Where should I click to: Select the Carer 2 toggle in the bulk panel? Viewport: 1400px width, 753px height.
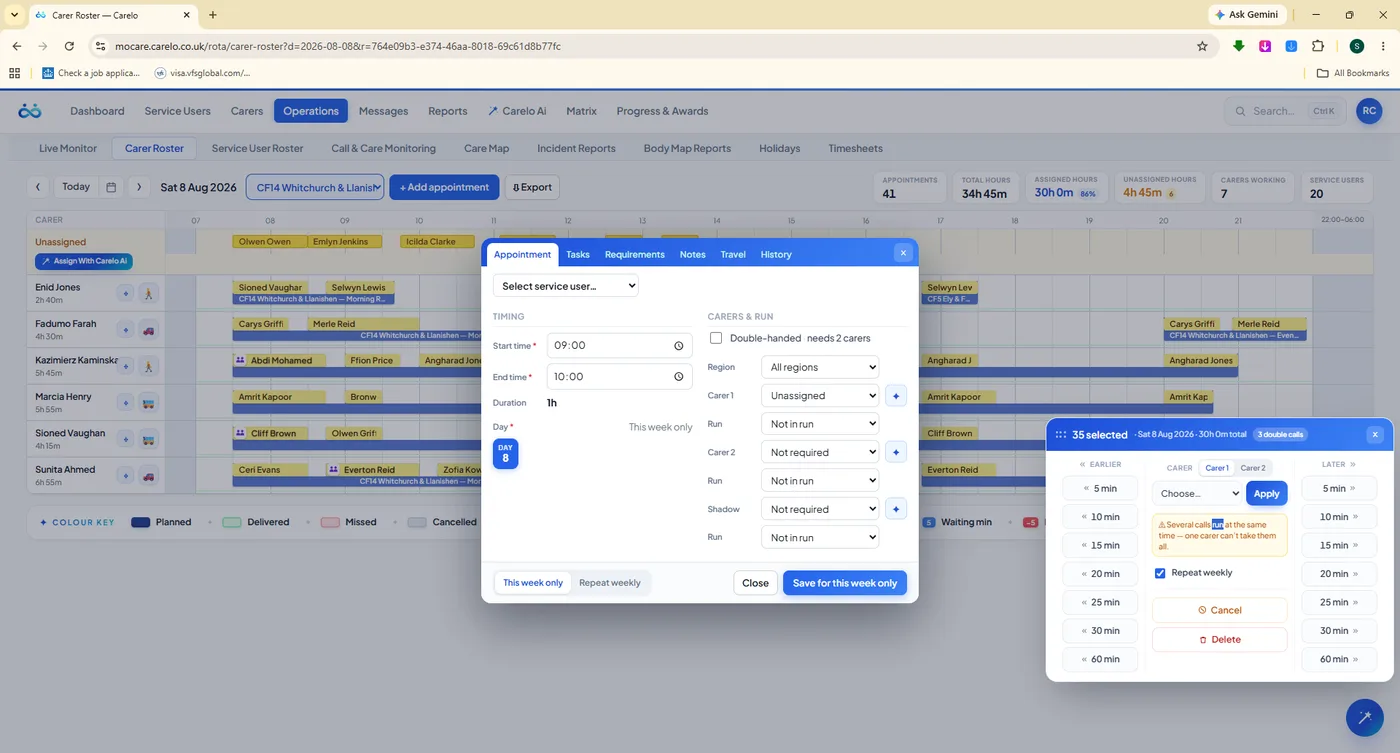[x=1253, y=468]
